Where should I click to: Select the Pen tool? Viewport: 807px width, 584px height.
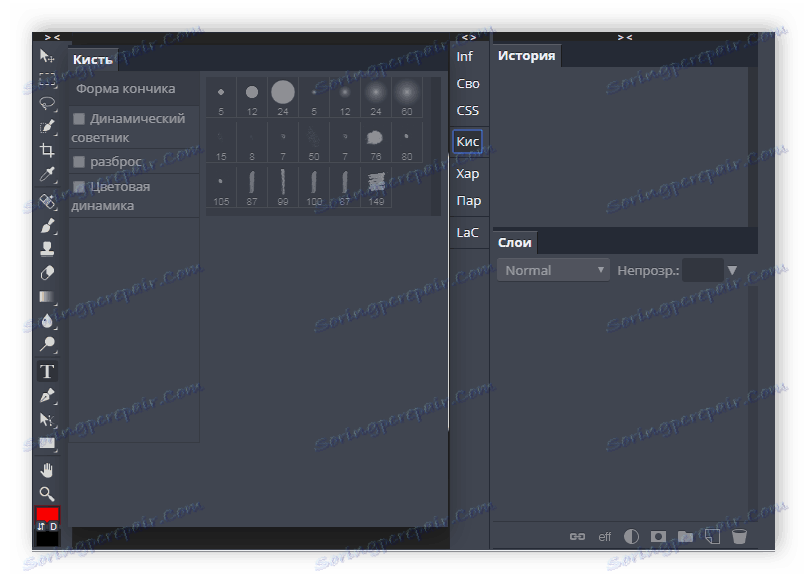point(47,395)
